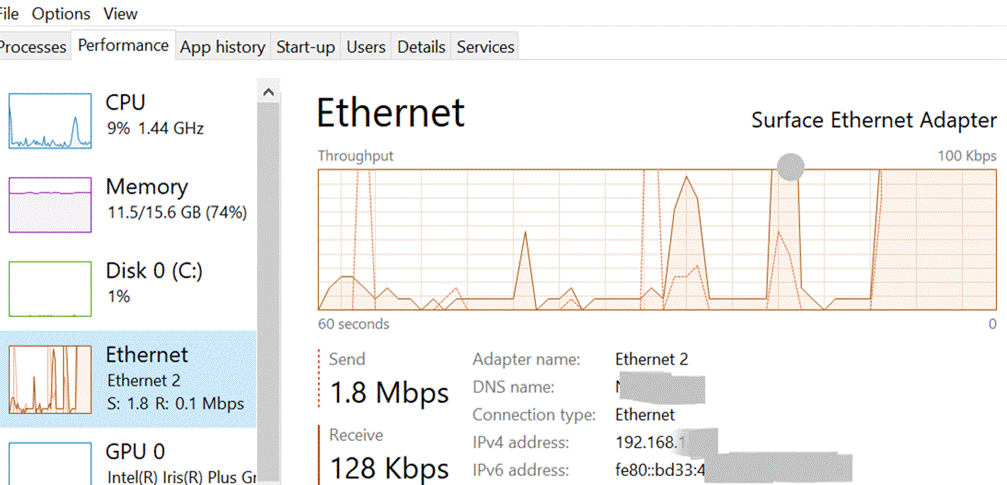Open the Services tab
The width and height of the screenshot is (1007, 485).
pyautogui.click(x=486, y=47)
